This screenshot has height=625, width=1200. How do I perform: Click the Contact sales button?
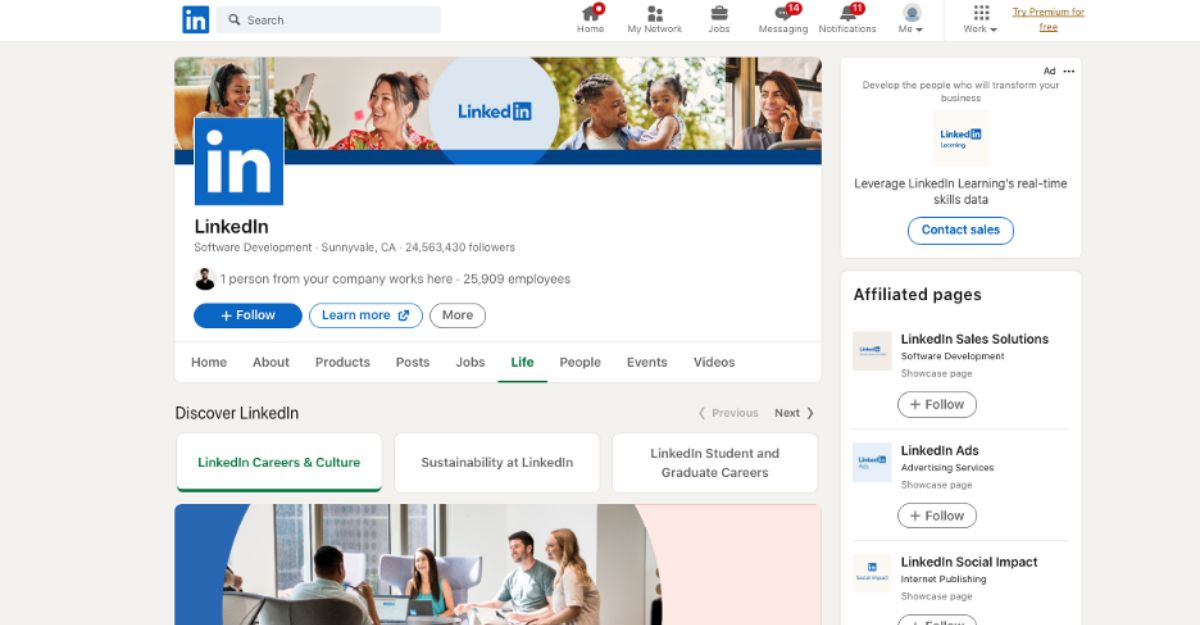(961, 230)
